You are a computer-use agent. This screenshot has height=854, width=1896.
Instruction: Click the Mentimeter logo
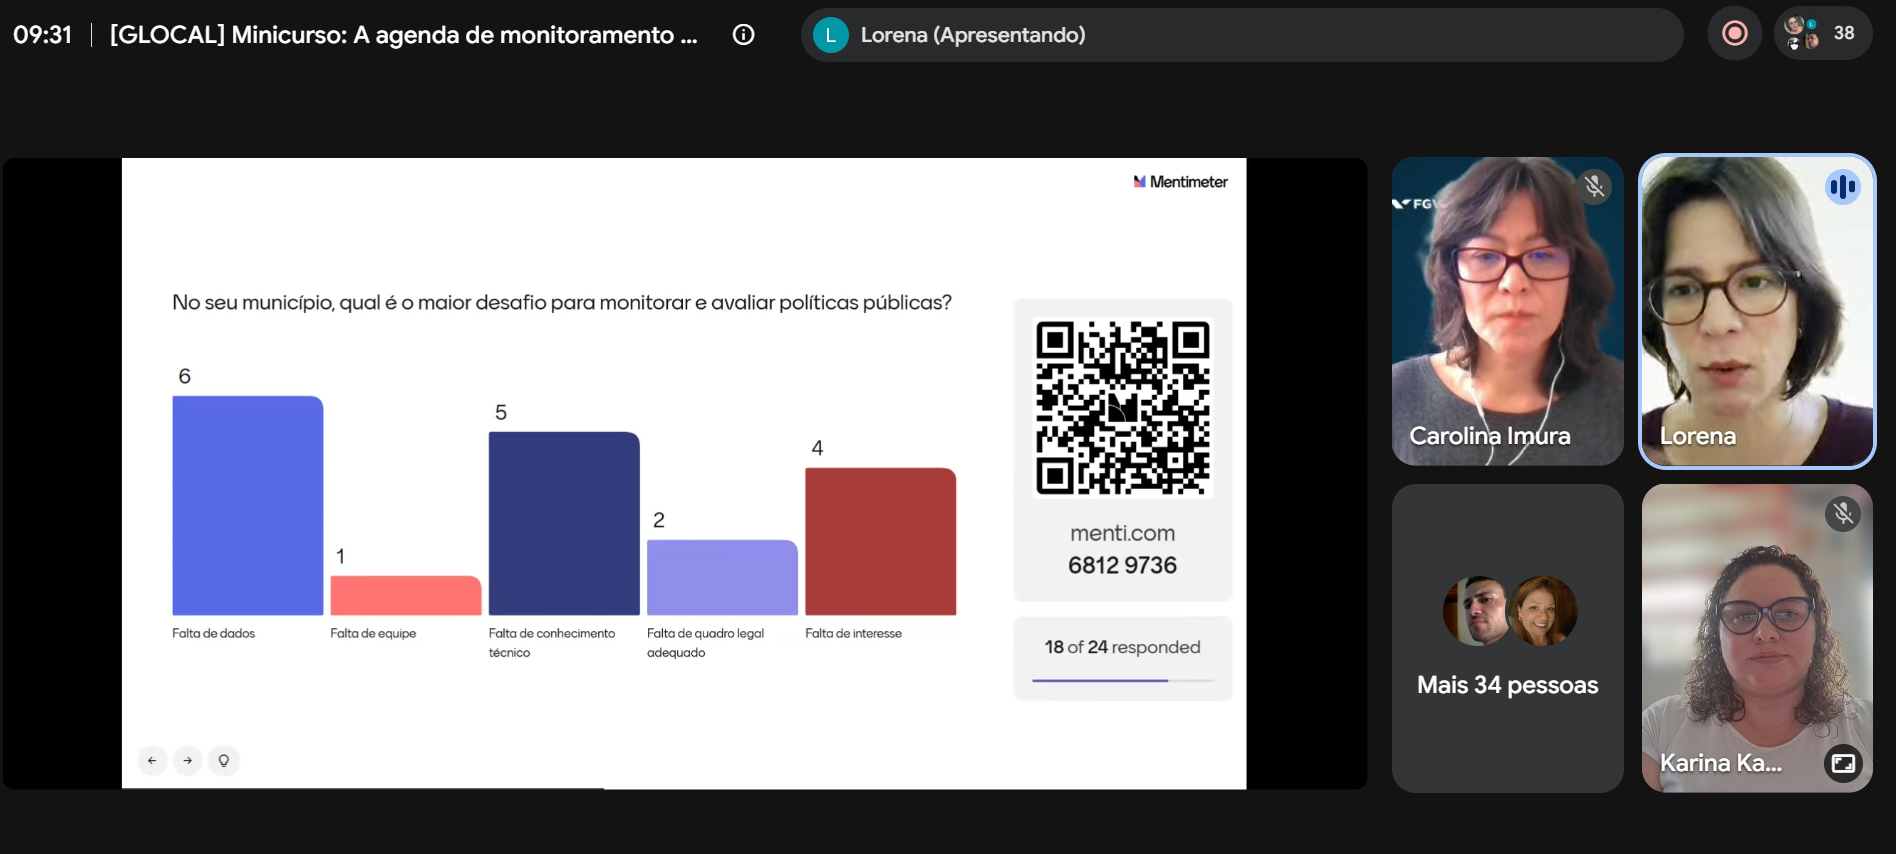1180,182
